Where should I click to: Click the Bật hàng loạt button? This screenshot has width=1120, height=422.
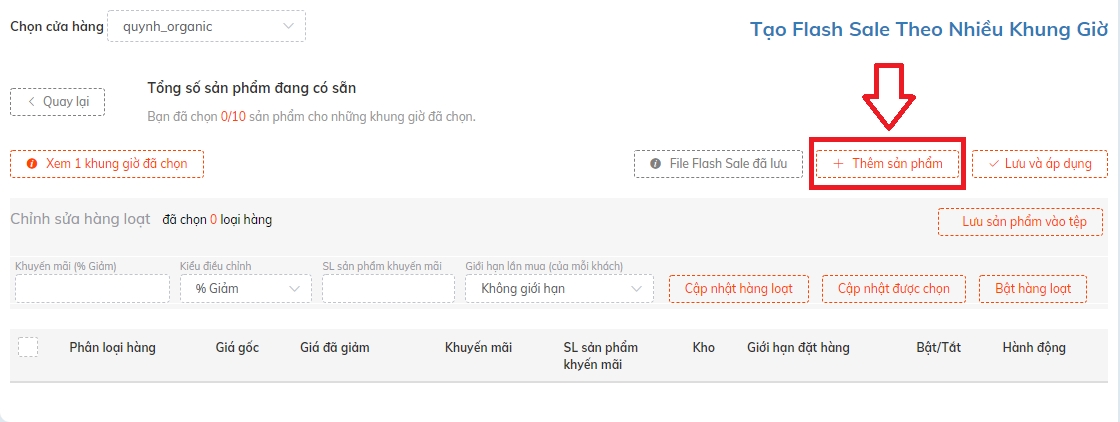click(1033, 288)
